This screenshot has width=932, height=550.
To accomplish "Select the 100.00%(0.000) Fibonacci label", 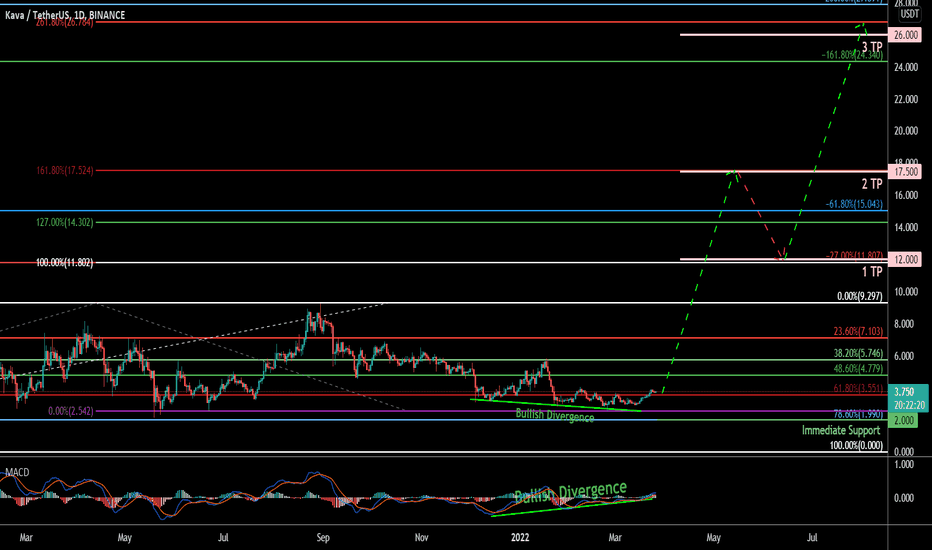I will pyautogui.click(x=856, y=445).
